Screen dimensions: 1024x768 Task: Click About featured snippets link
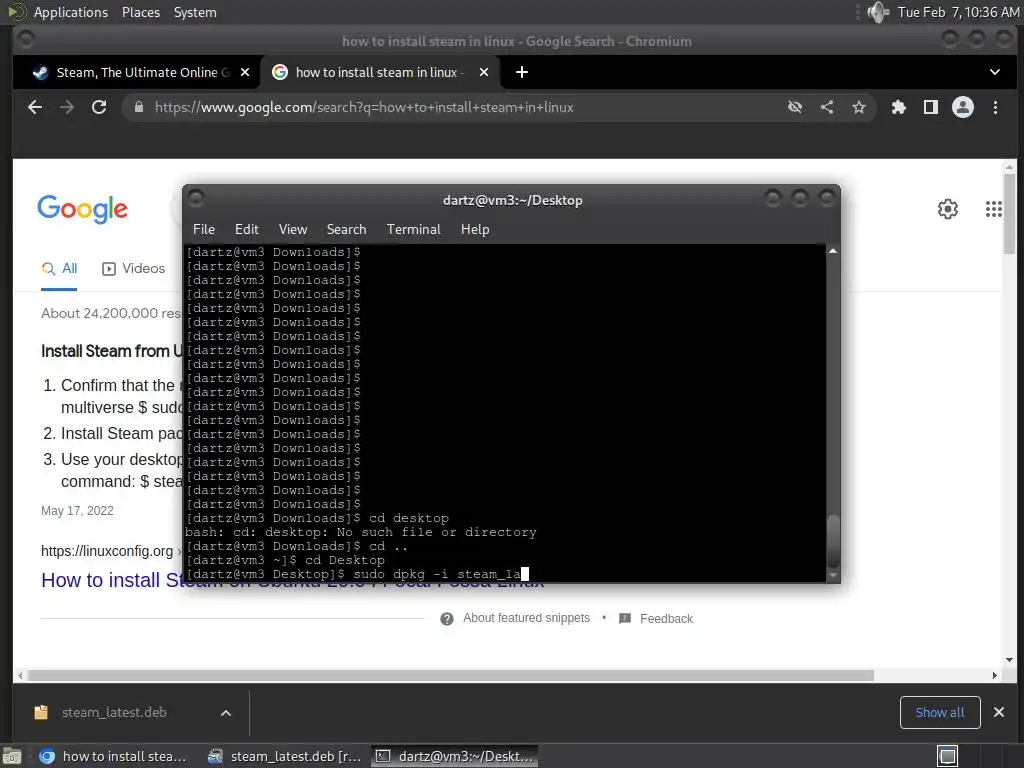526,618
